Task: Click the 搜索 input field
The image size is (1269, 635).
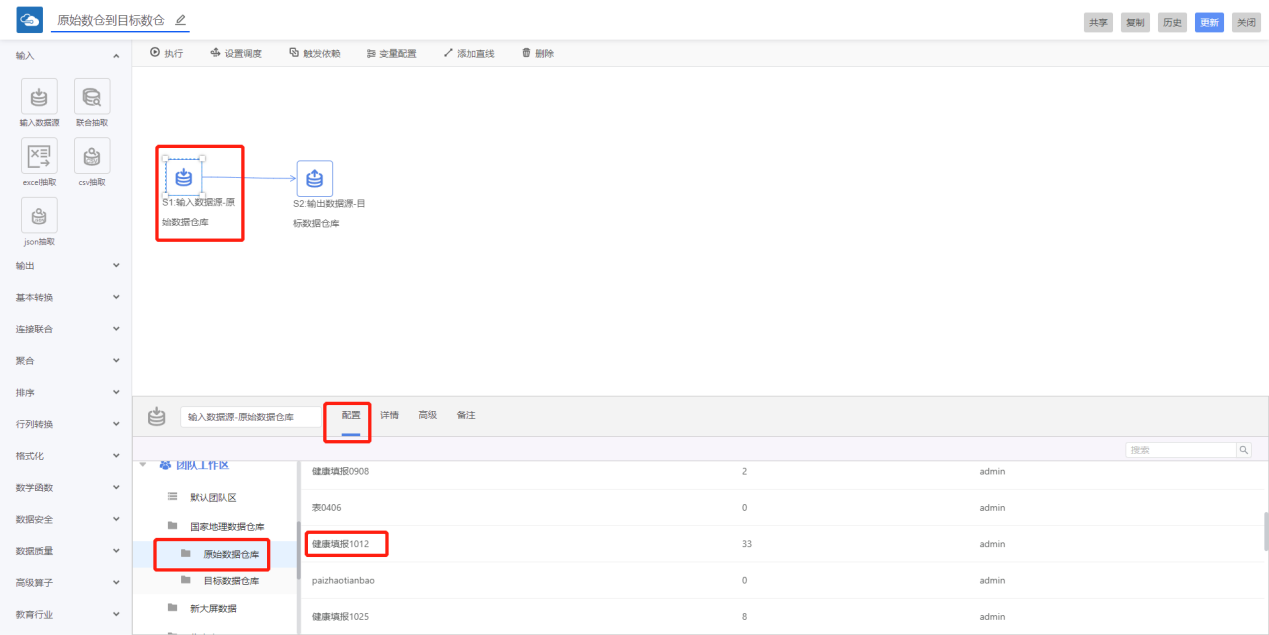Action: 1180,450
